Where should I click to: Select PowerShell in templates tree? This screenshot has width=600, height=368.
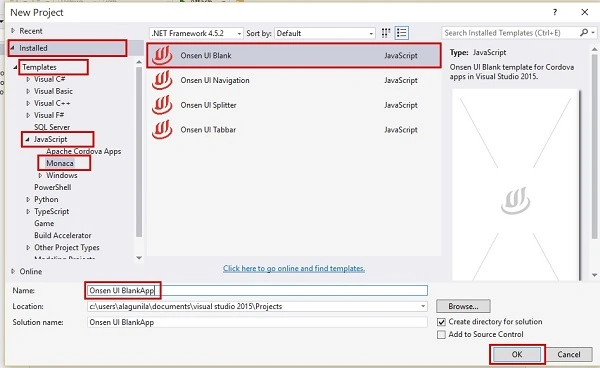(x=53, y=187)
